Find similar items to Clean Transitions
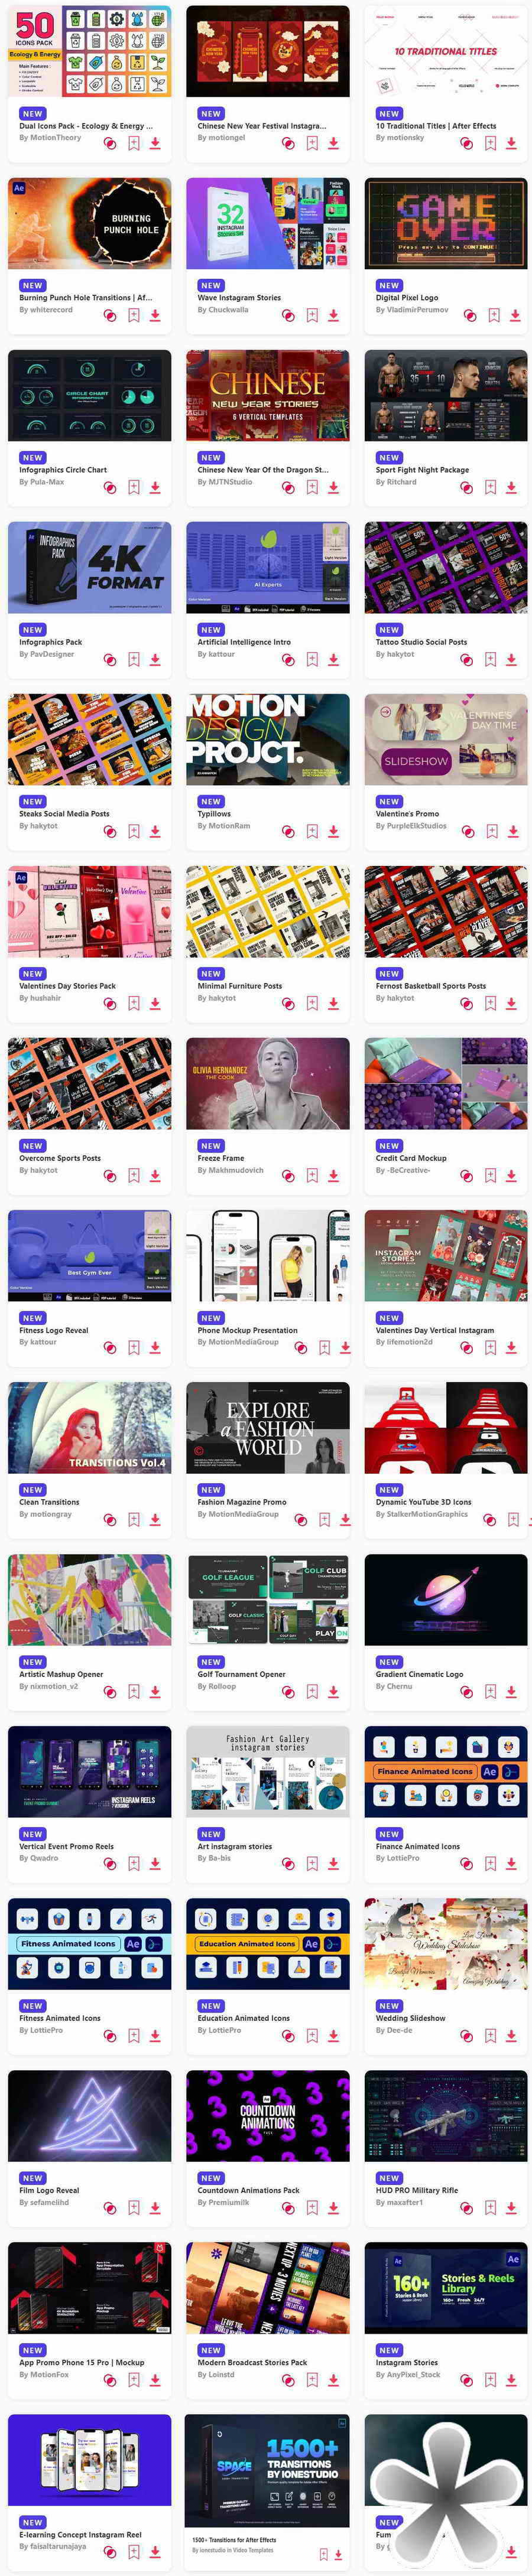532x2576 pixels. 110,1520
